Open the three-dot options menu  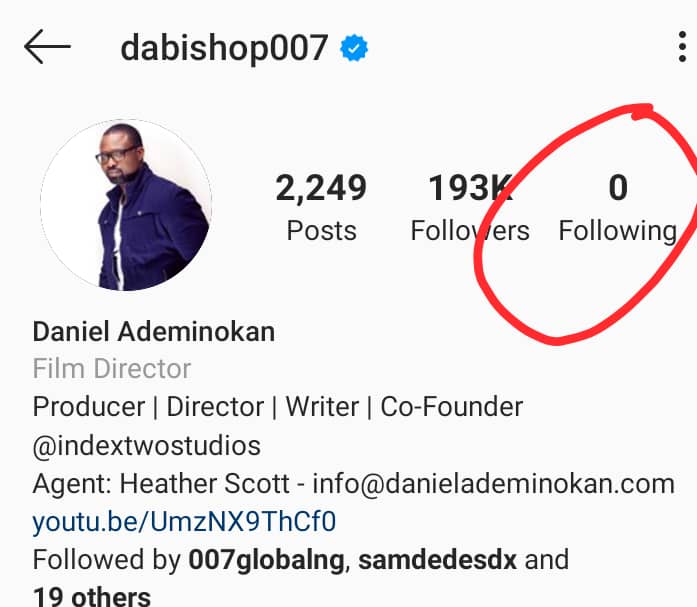pyautogui.click(x=682, y=47)
